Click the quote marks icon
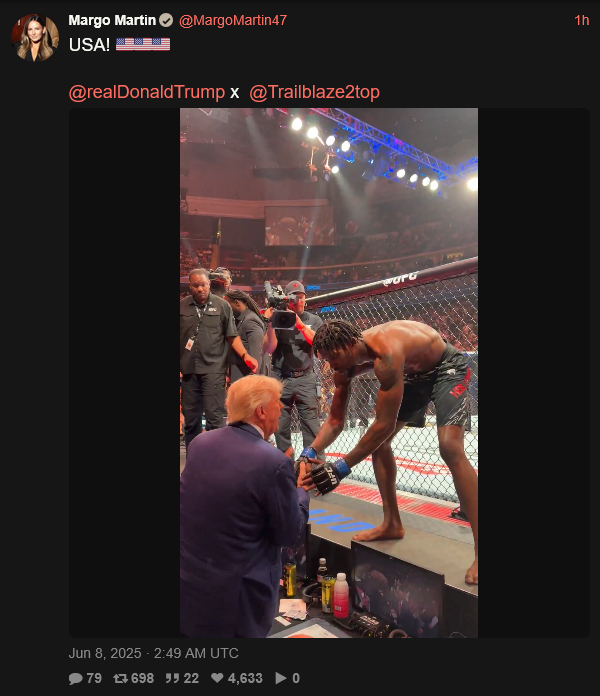 (172, 678)
